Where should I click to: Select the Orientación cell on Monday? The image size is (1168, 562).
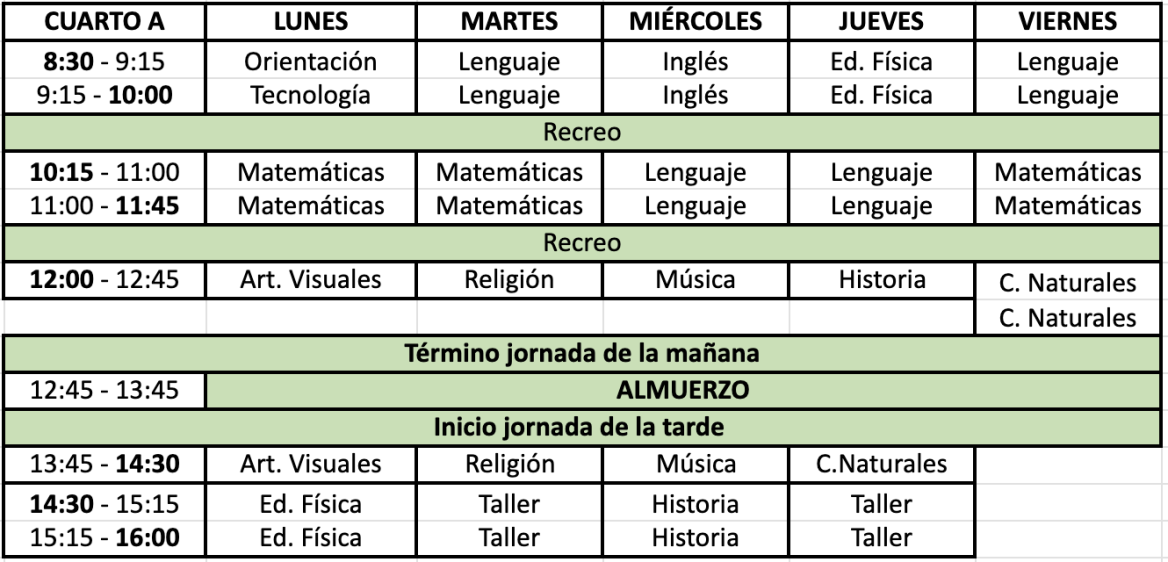310,62
